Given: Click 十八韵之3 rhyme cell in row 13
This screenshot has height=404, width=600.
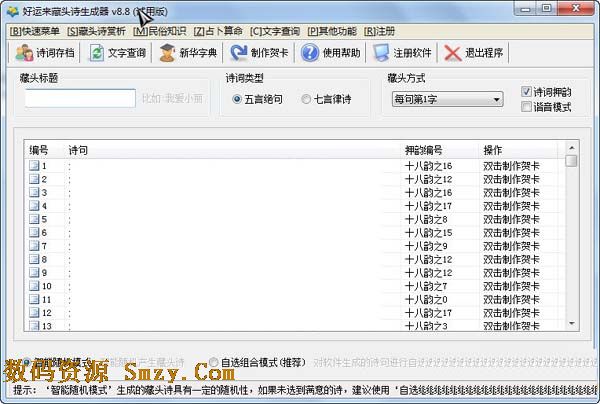Looking at the screenshot, I should click(x=426, y=326).
